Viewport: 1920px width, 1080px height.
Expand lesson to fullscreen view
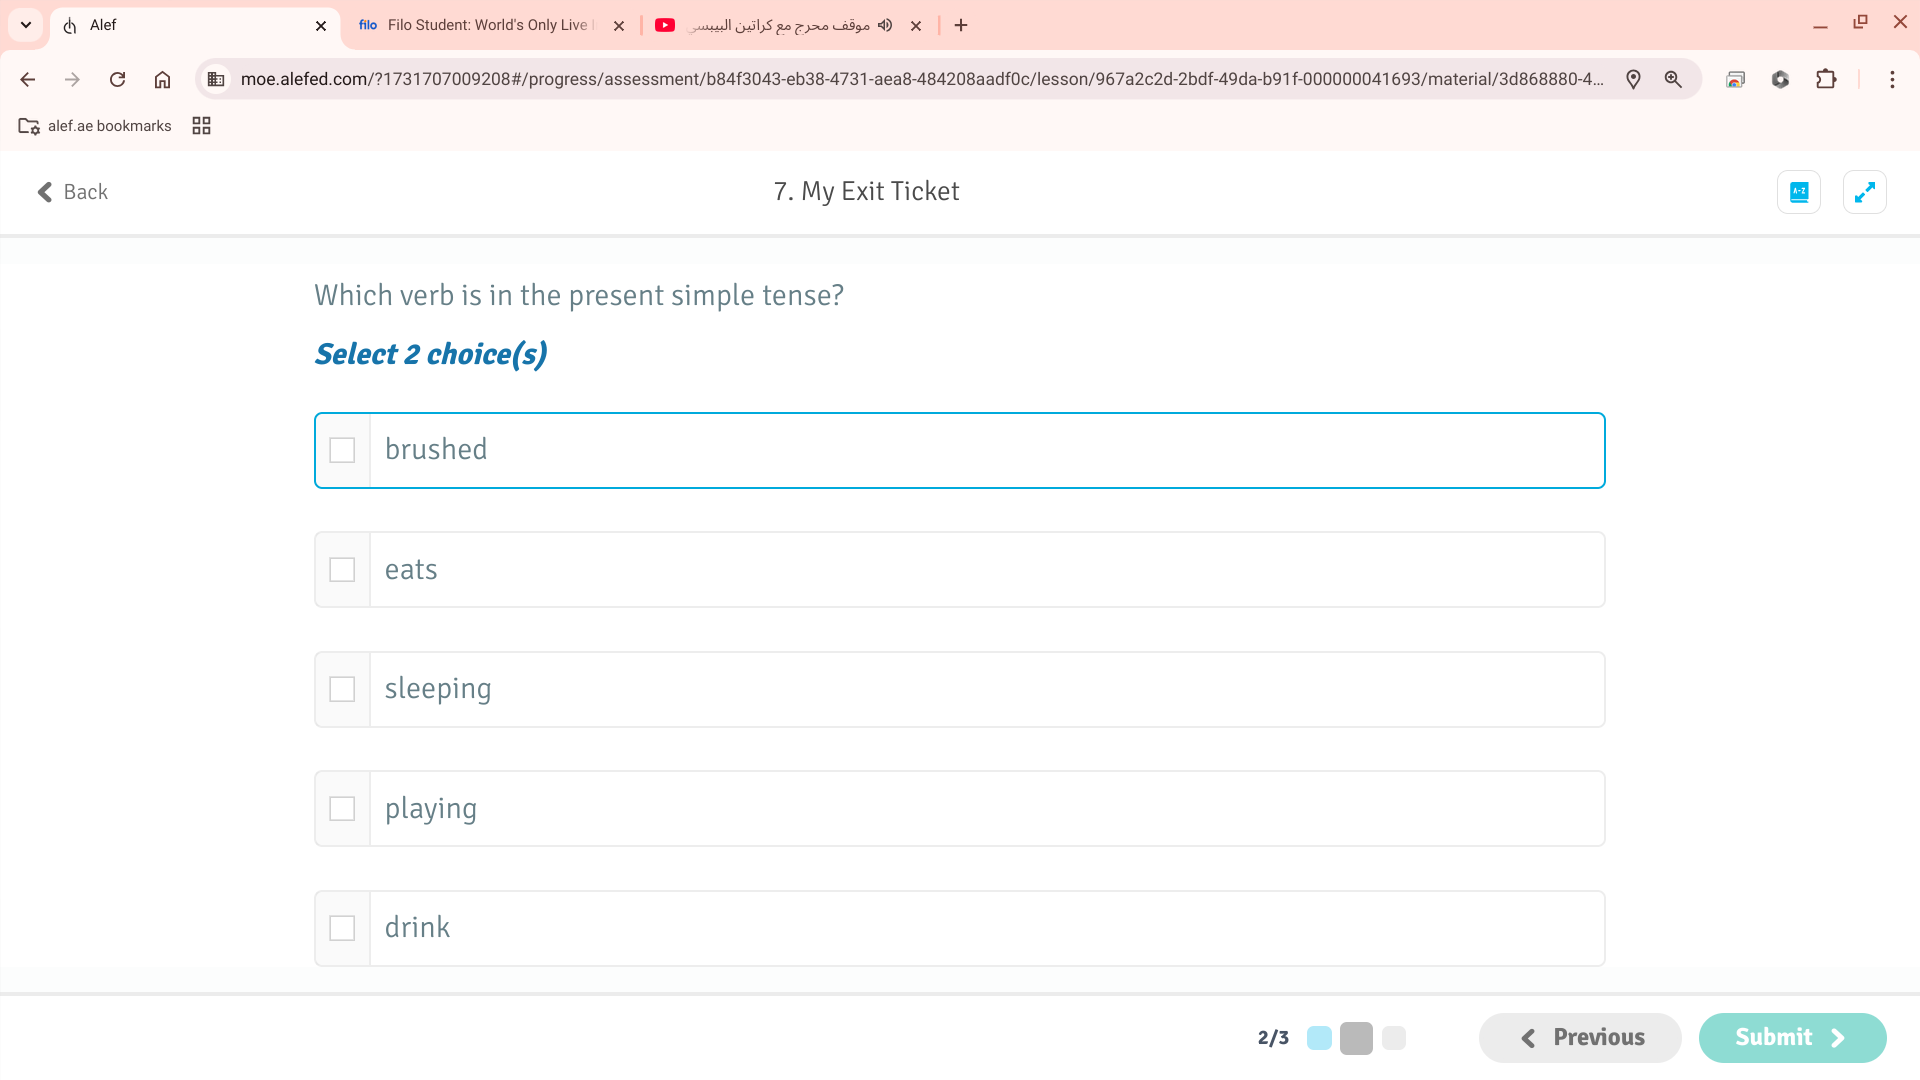click(1864, 192)
